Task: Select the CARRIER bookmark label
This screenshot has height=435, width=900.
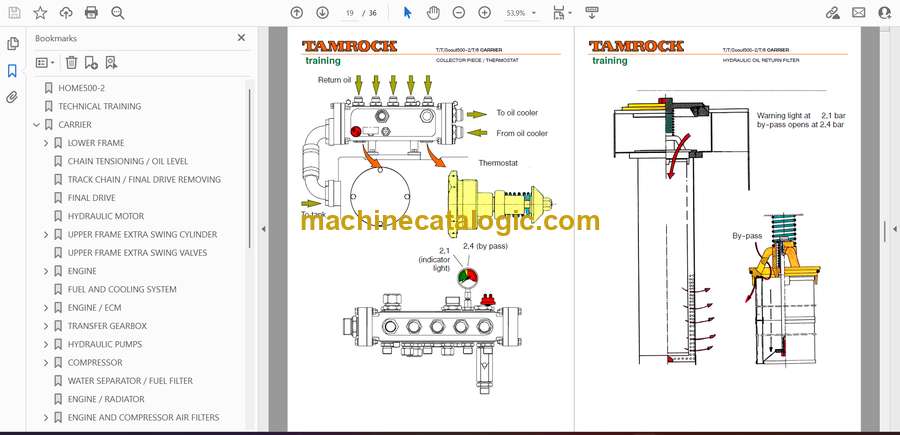Action: 75,125
